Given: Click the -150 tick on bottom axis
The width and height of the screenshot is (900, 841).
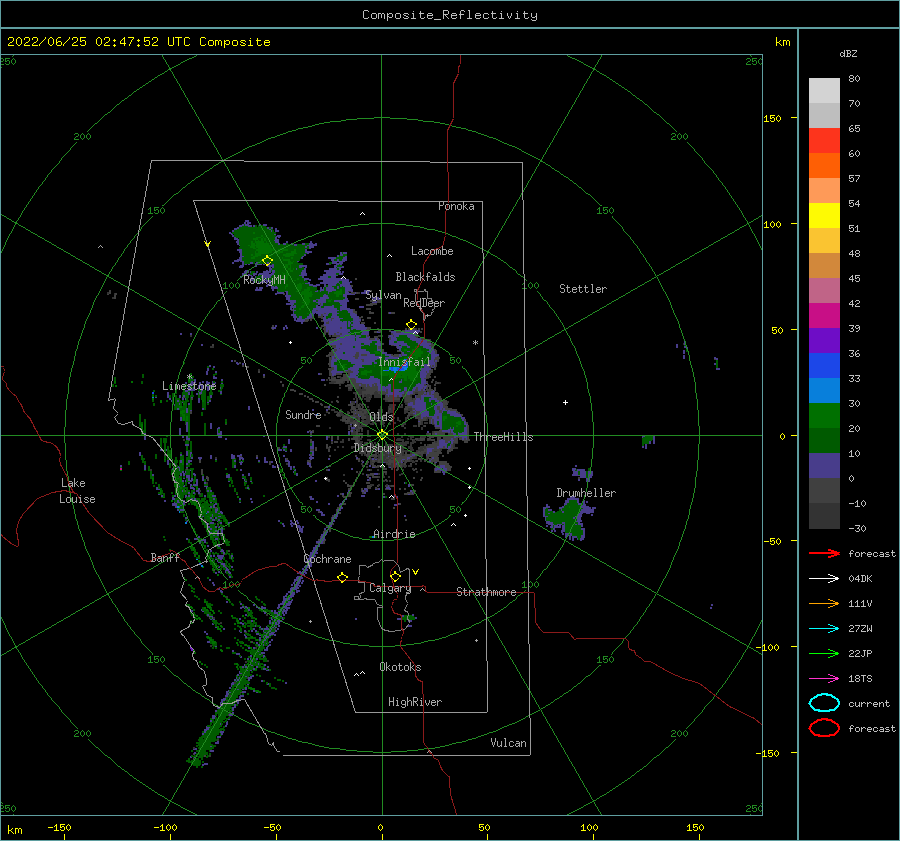Looking at the screenshot, I should pos(59,828).
